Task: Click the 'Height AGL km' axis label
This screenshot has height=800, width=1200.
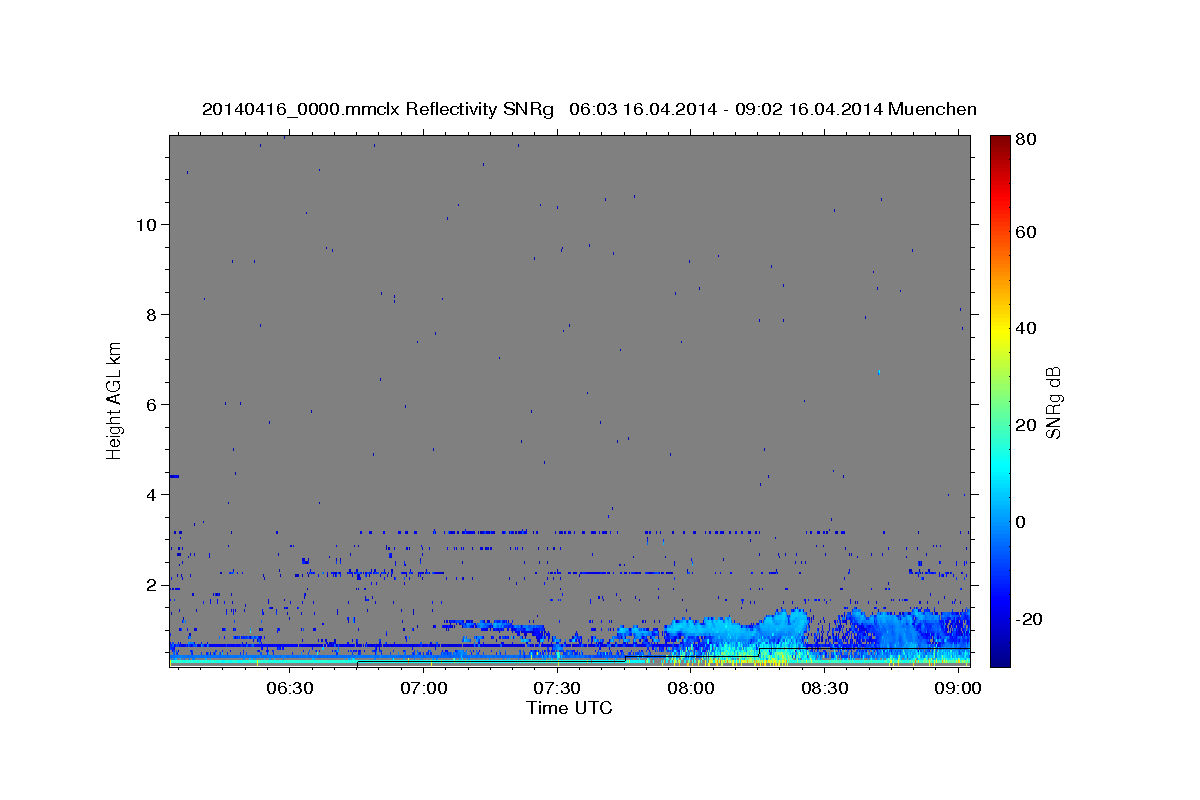Action: (x=114, y=399)
